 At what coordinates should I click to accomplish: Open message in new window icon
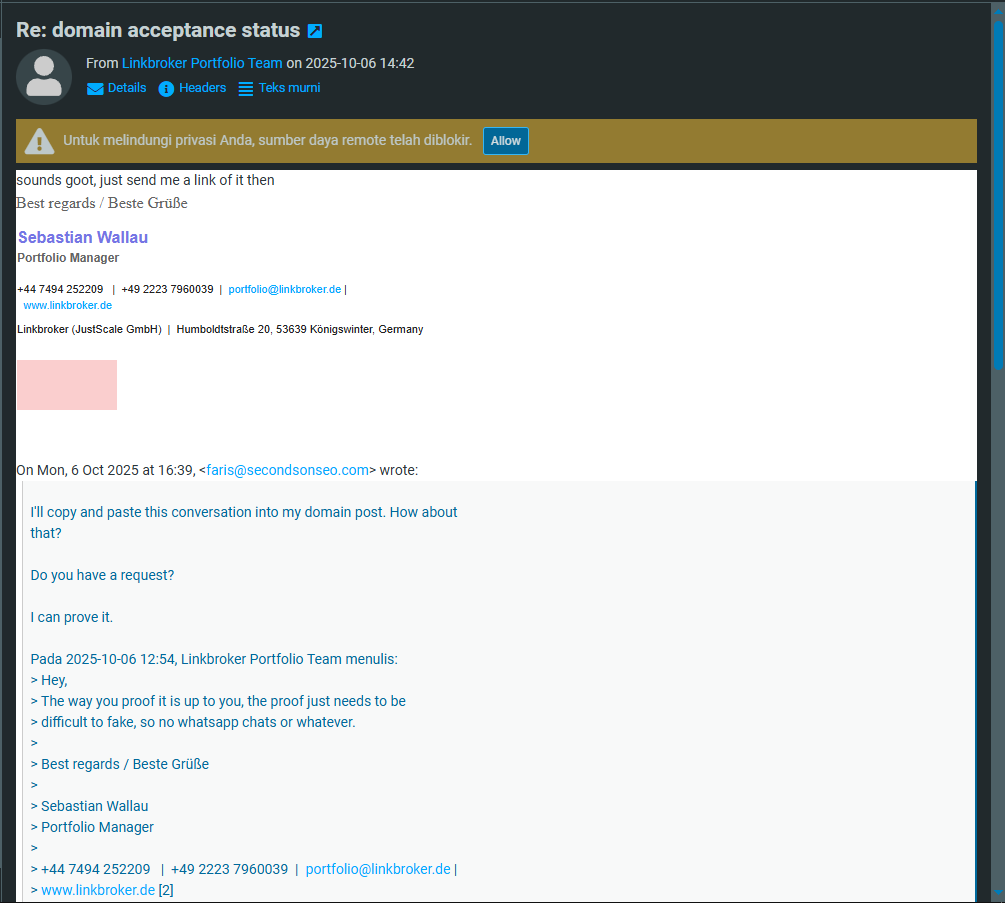[x=315, y=31]
